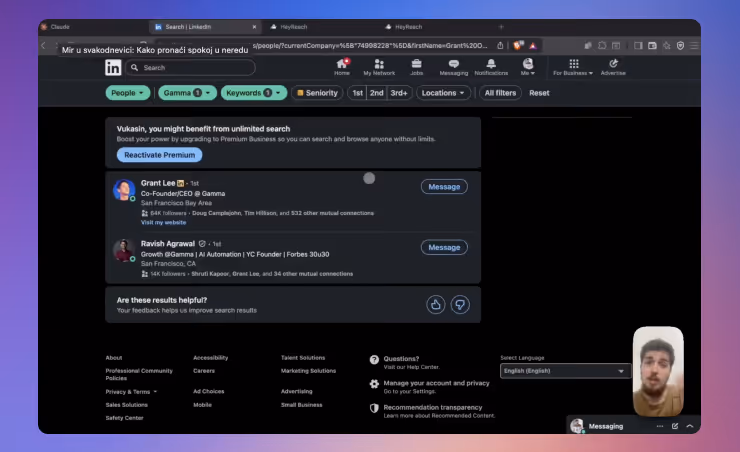
Task: Open the Notifications bell icon
Action: coord(491,67)
